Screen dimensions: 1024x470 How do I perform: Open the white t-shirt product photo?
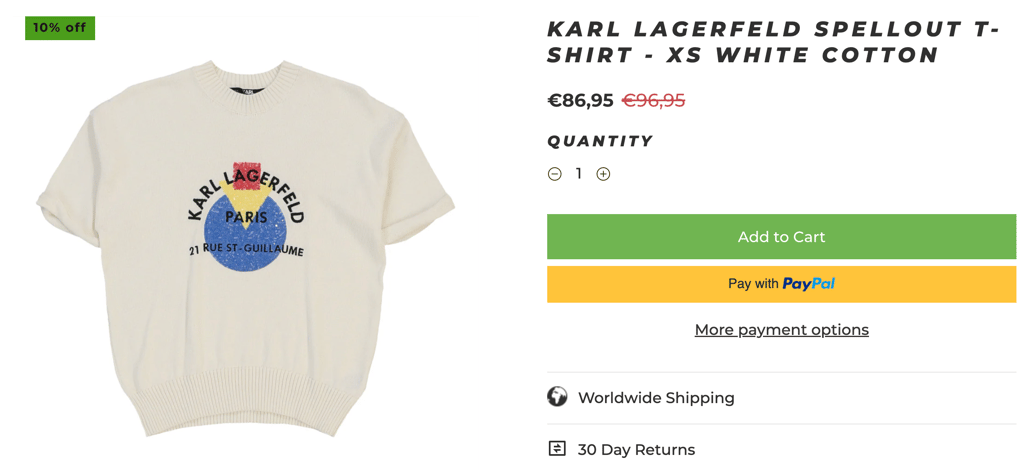click(246, 248)
